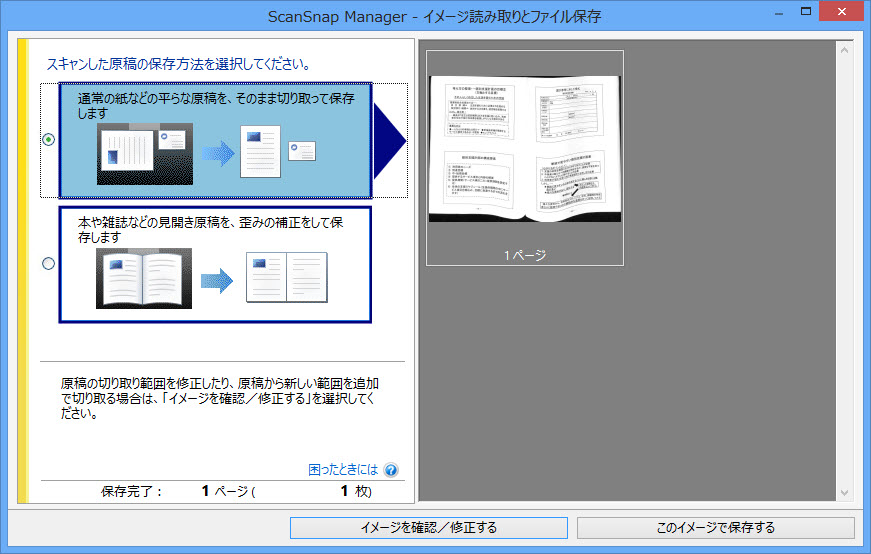This screenshot has width=871, height=554.
Task: Click the flat document scan illustration
Action: click(x=145, y=154)
